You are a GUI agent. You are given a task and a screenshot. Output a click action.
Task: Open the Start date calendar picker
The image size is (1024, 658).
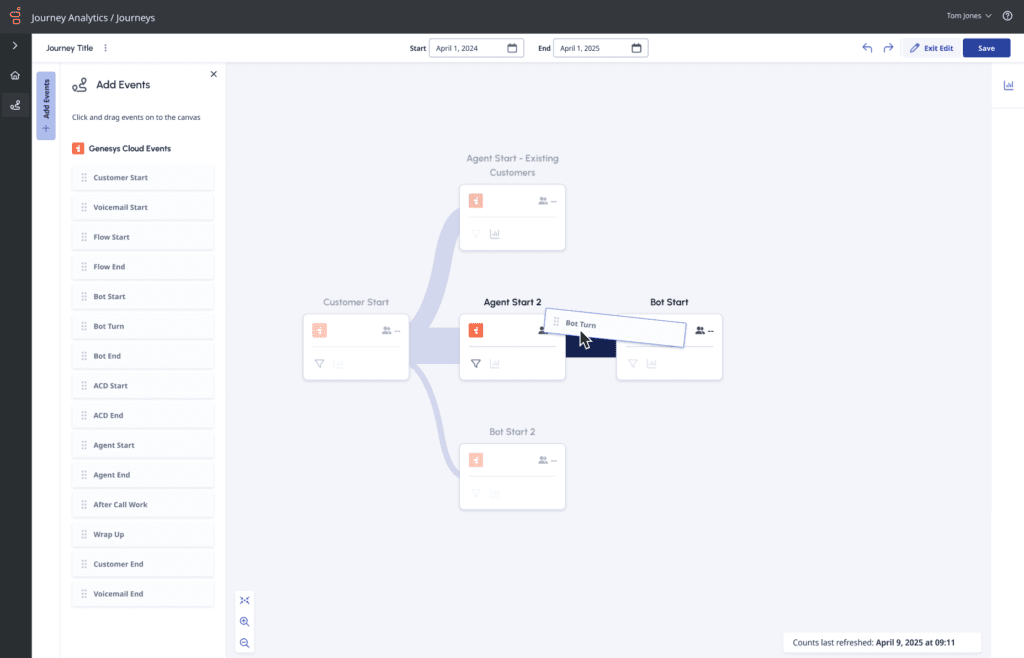tap(511, 47)
